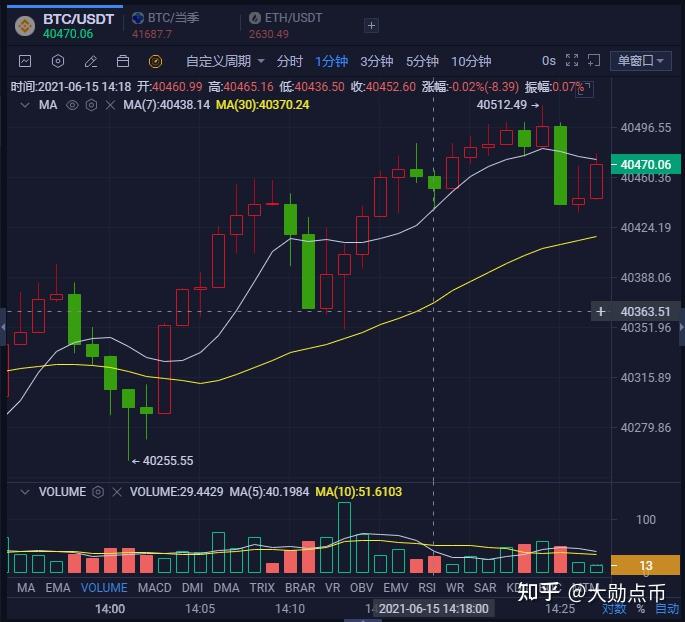Click the MA(10):51.6103 volume label
Viewport: 685px width, 622px height.
359,492
